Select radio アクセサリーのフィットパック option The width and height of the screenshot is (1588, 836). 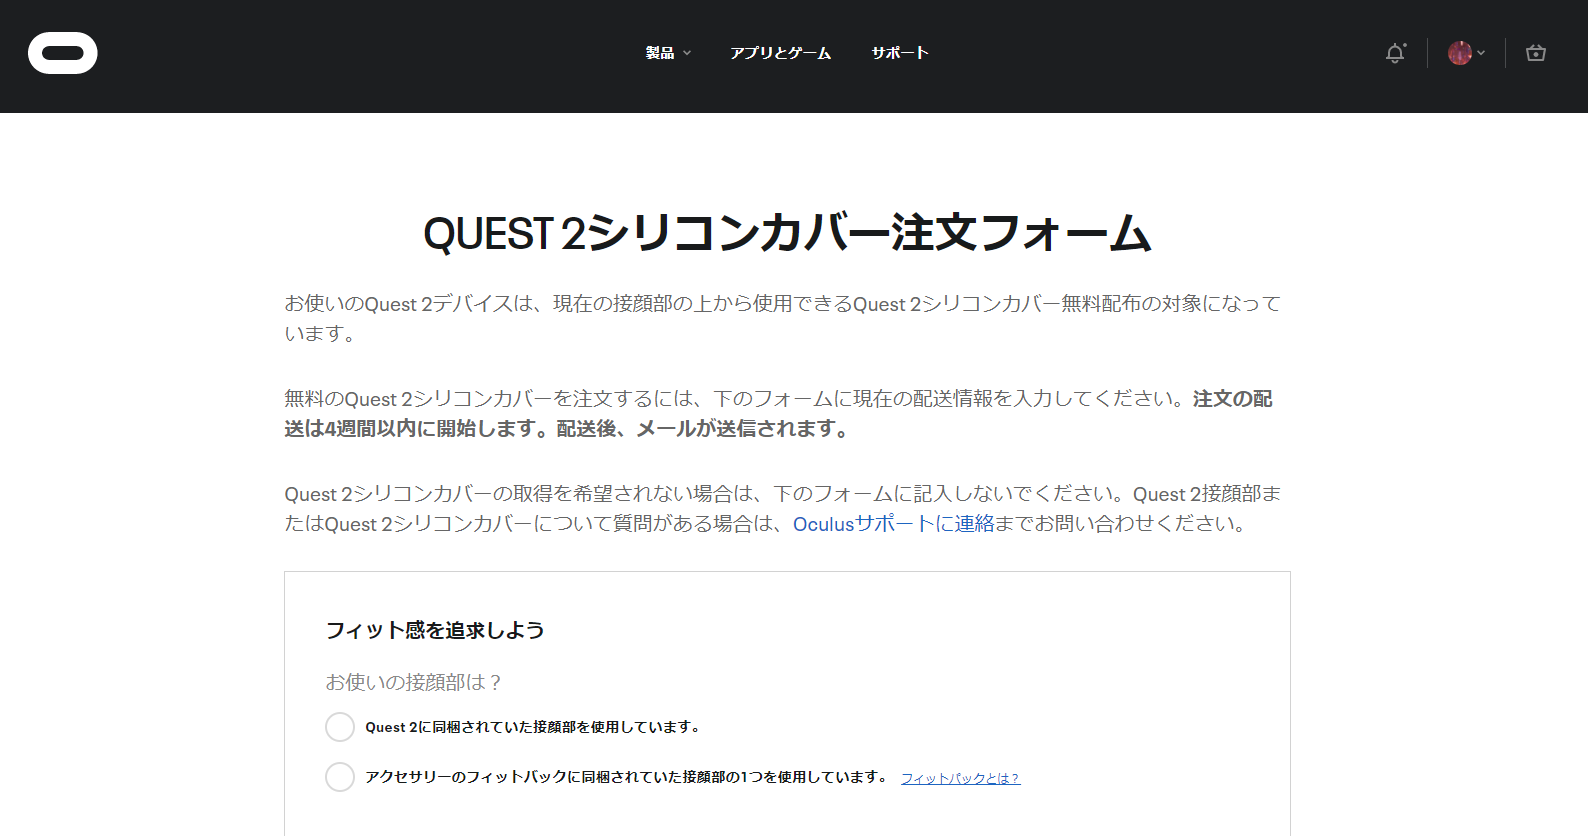point(340,777)
